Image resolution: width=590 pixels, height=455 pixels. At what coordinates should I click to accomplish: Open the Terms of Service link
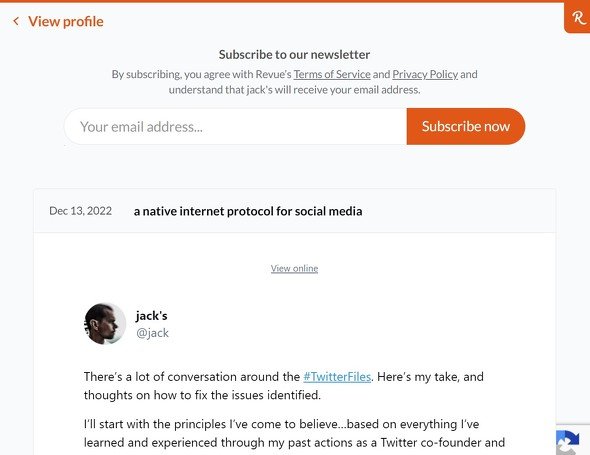pos(332,74)
